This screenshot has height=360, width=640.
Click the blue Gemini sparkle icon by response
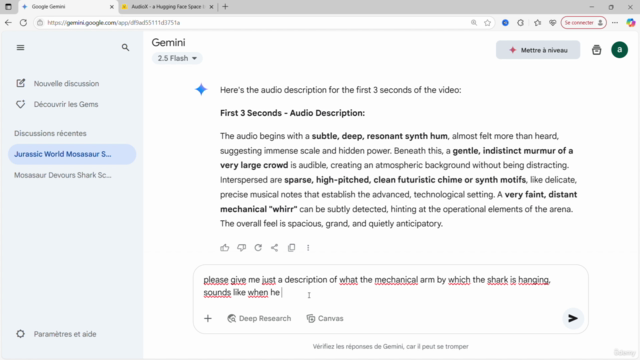click(x=201, y=89)
